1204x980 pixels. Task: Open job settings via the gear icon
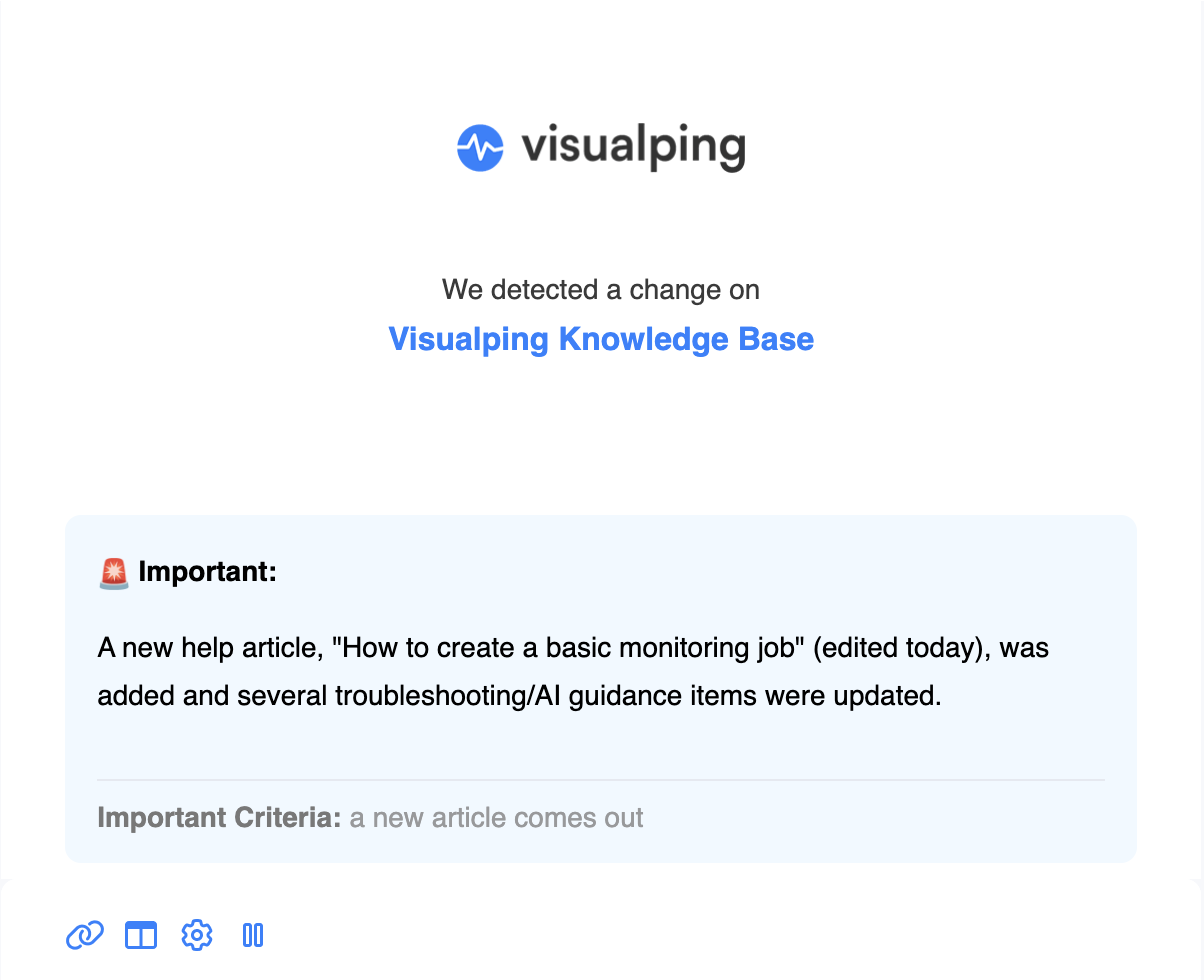coord(197,935)
